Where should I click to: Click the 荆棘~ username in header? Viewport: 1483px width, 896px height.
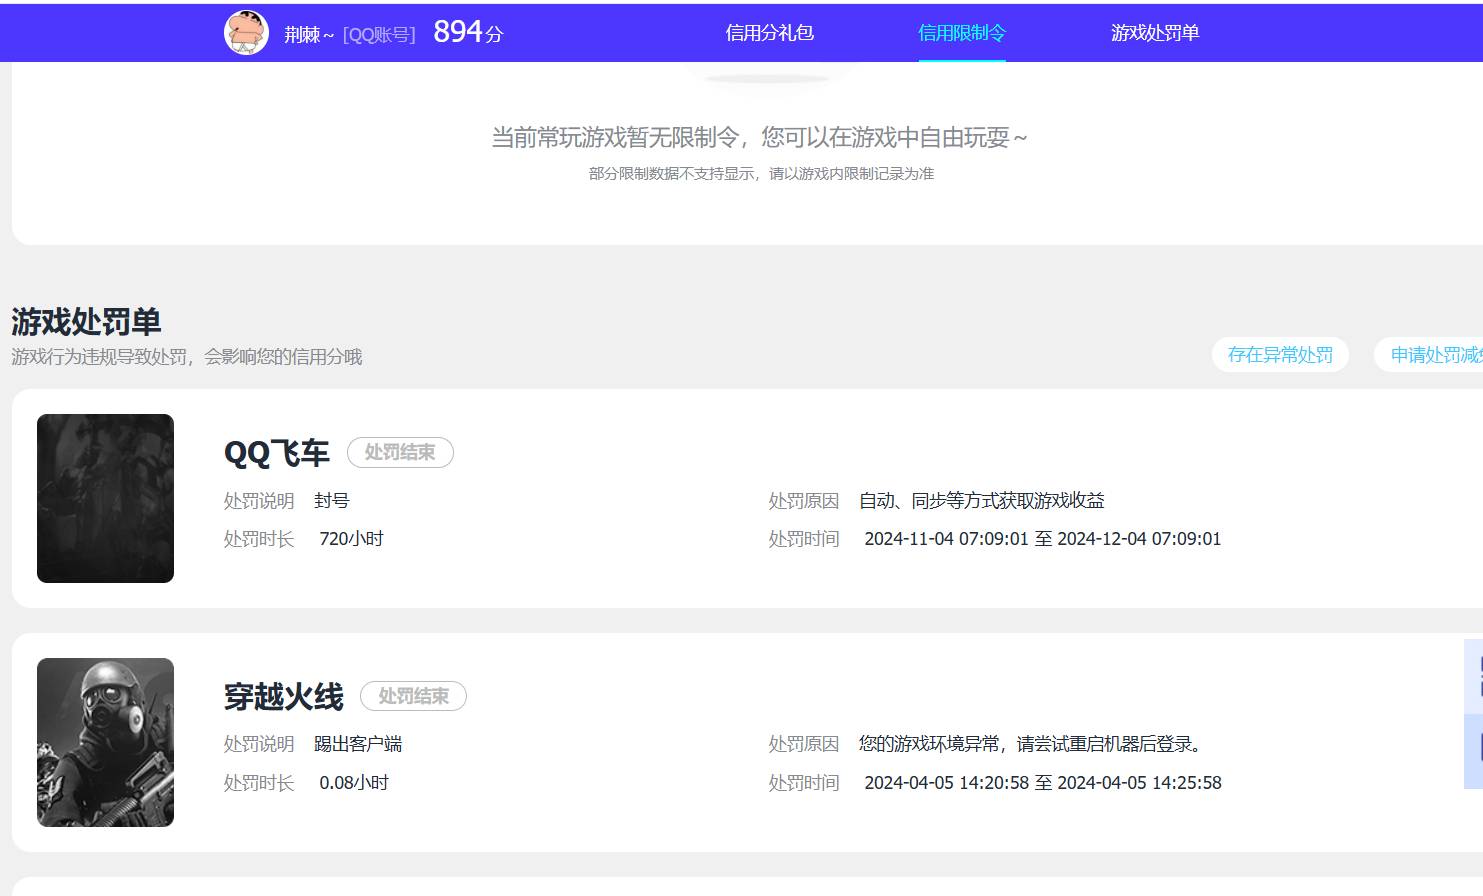pos(308,35)
